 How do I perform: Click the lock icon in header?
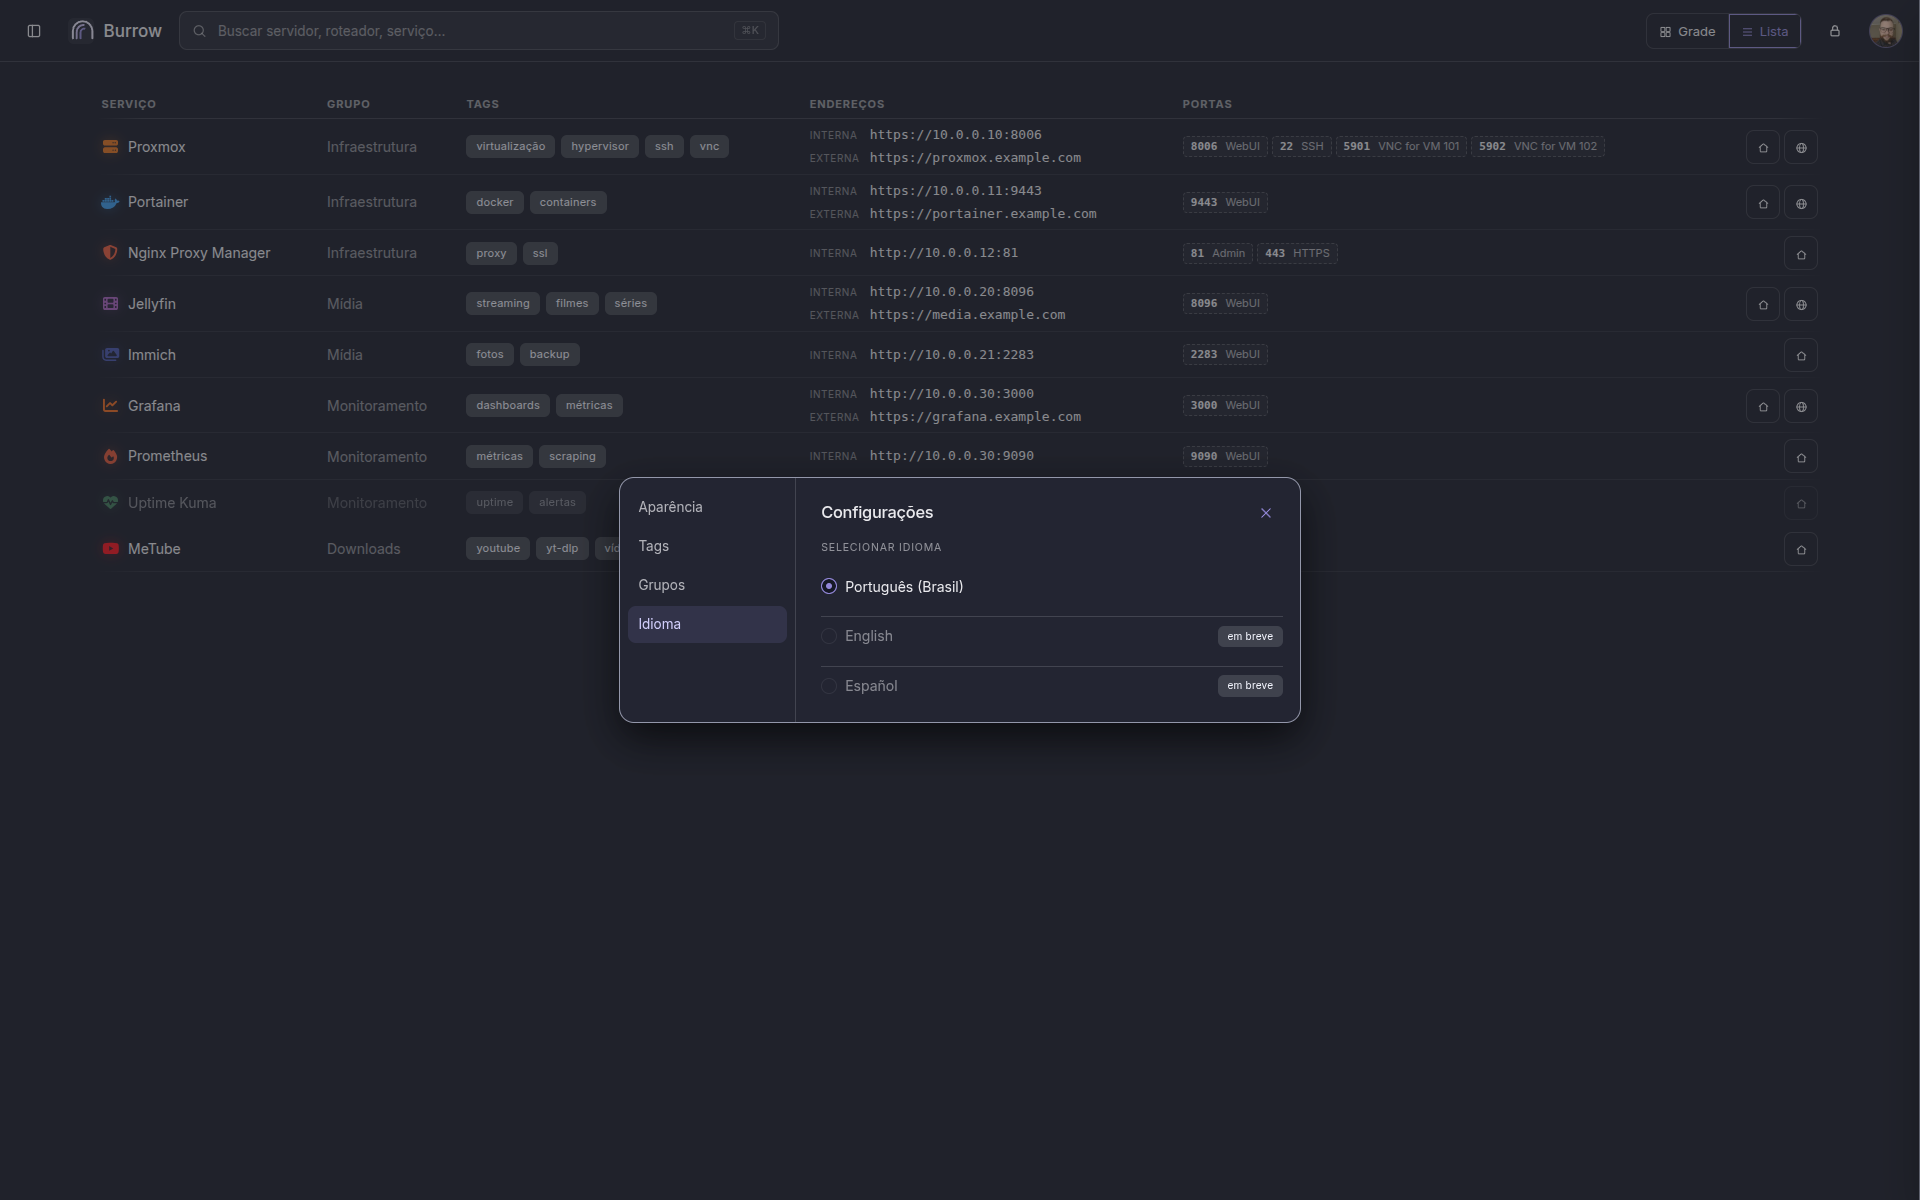(x=1835, y=31)
